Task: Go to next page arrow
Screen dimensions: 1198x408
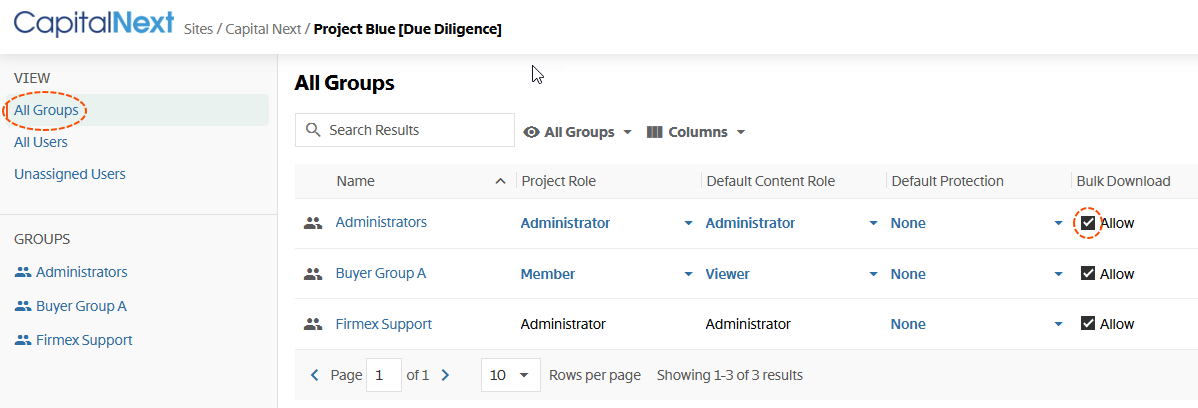Action: 446,375
